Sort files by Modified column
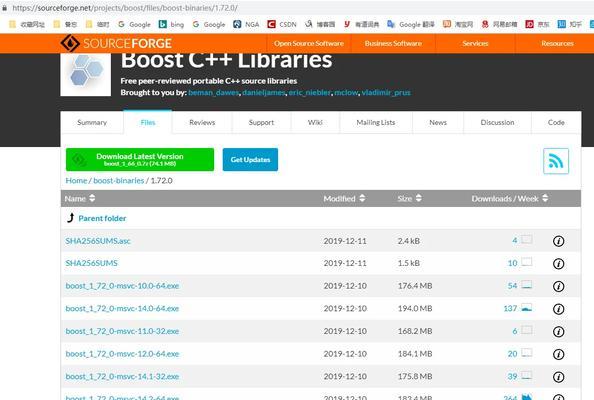Viewport: 594px width, 400px height. point(344,198)
